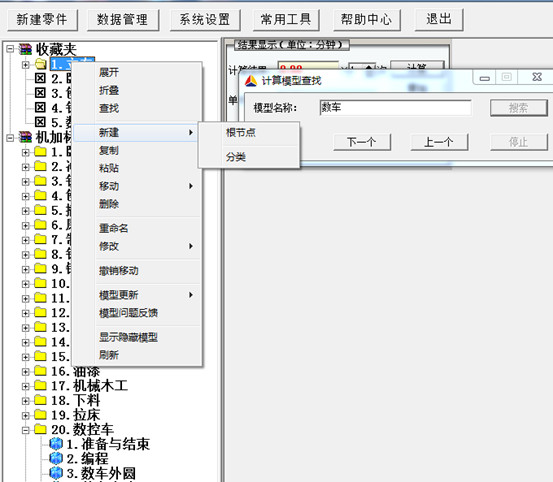Expand the 18.下料 folder

(x=25, y=401)
